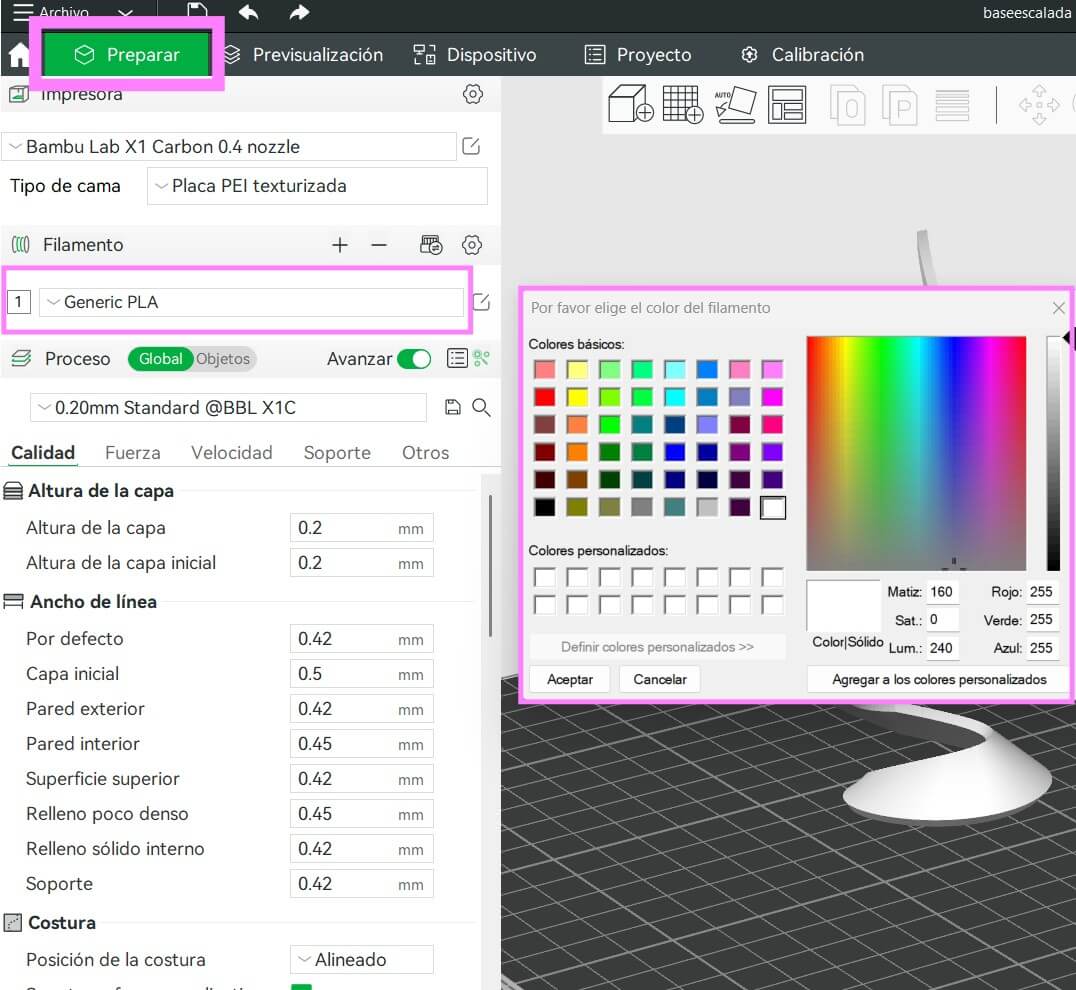Click the luminance slider bar
Viewport: 1076px width, 990px height.
[x=1053, y=453]
